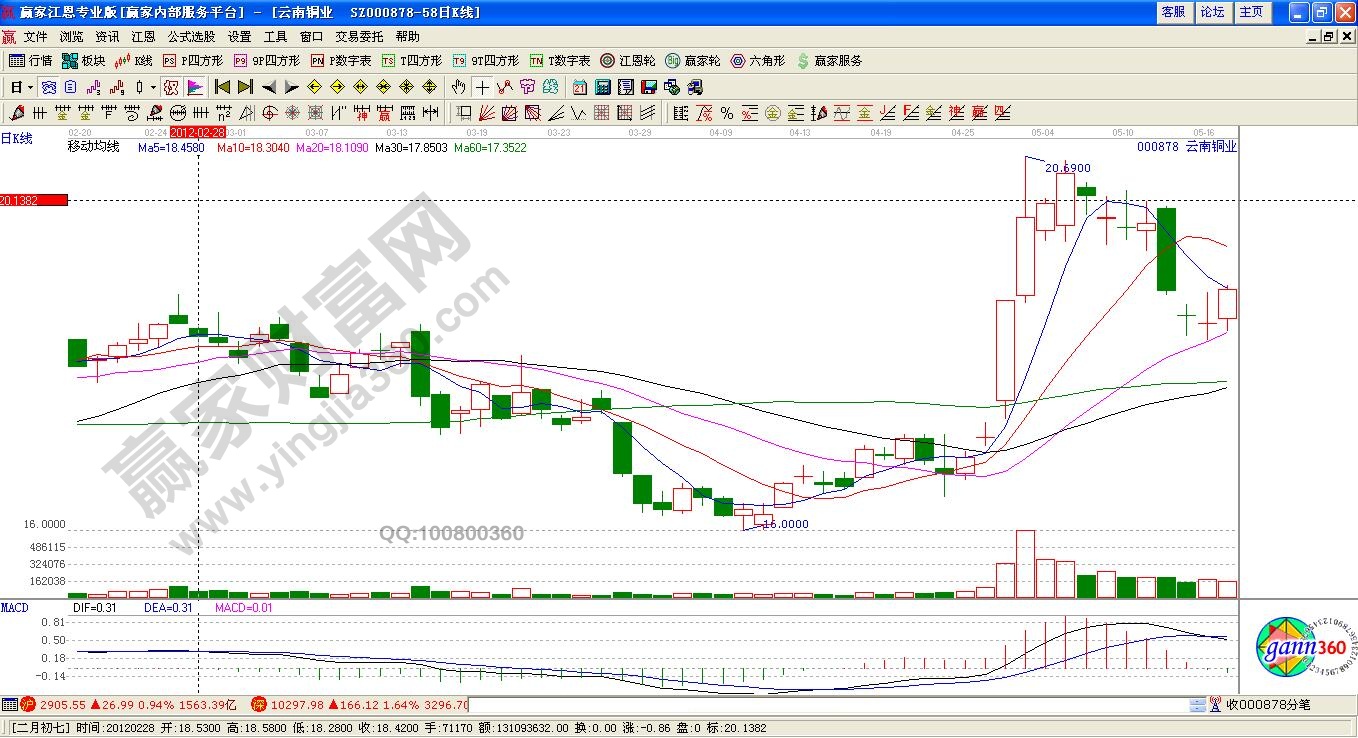Screen dimensions: 1358x738
Task: Click the percent sign drawing tool
Action: point(726,113)
